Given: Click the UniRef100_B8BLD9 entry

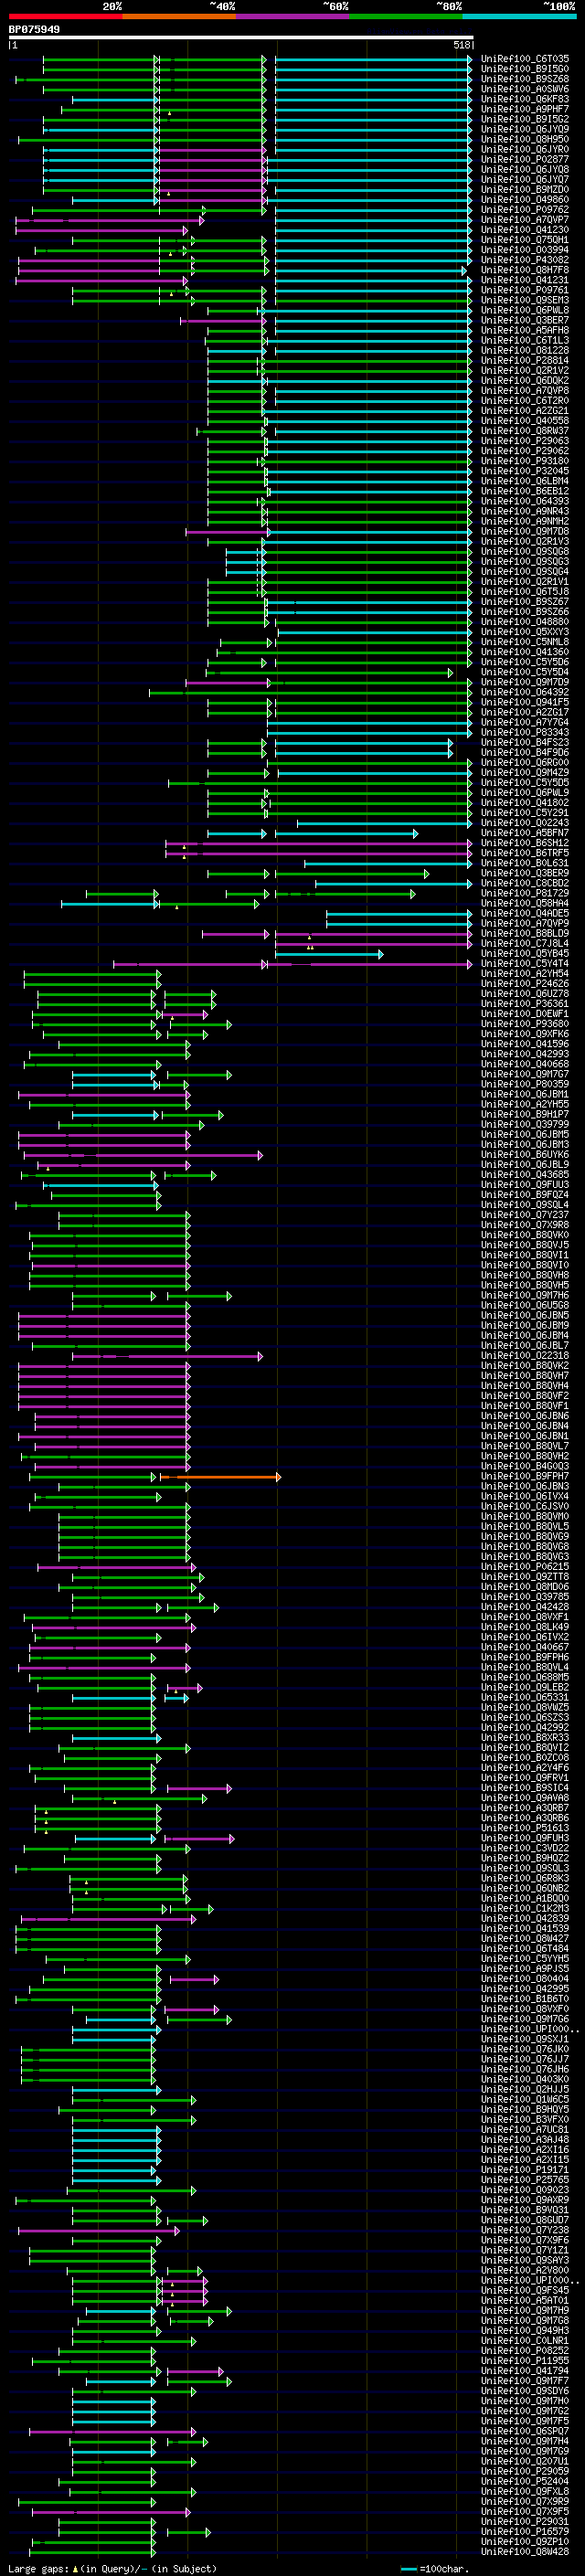Looking at the screenshot, I should (525, 933).
